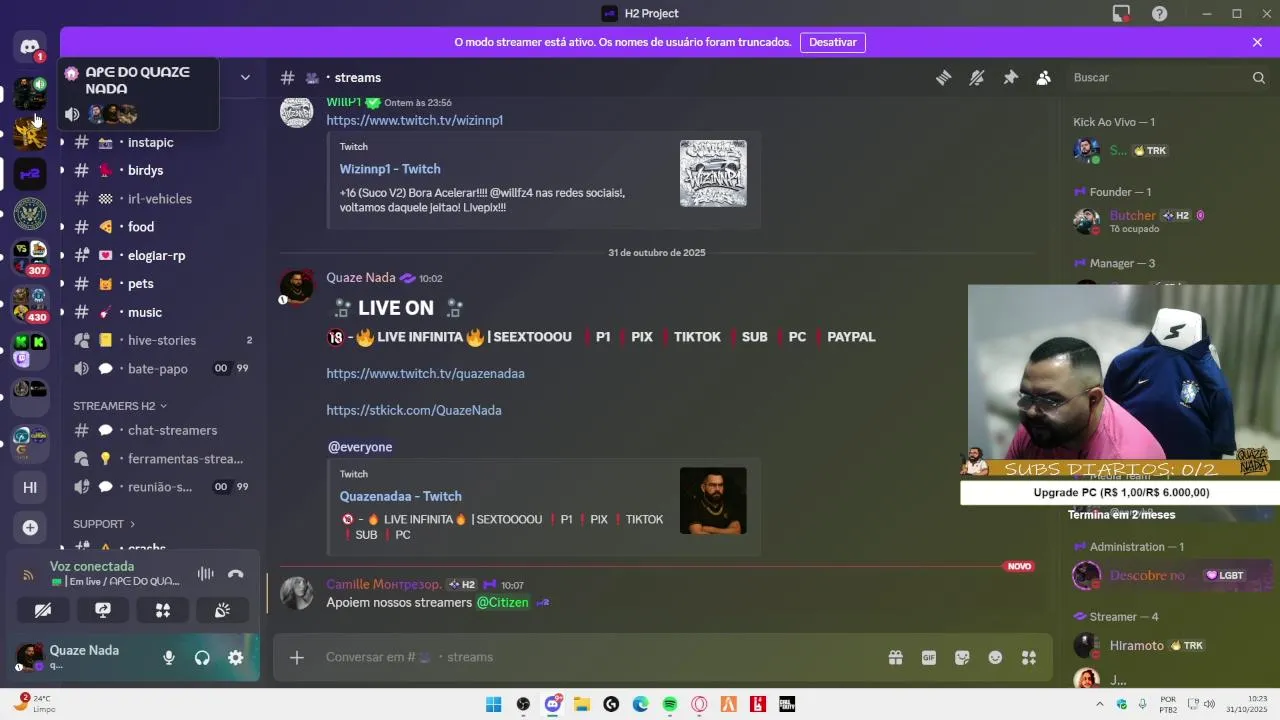
Task: Open Discord direct messages home icon
Action: coord(30,46)
